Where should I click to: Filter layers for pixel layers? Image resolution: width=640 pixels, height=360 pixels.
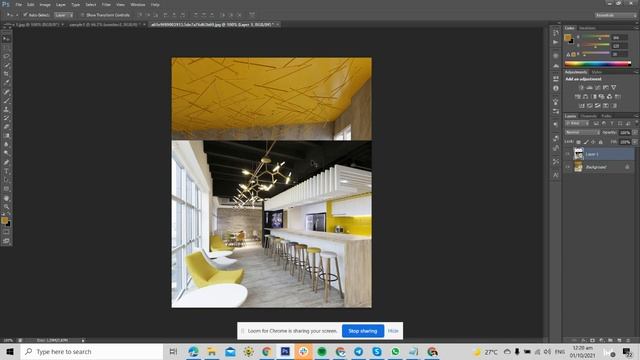pyautogui.click(x=596, y=123)
